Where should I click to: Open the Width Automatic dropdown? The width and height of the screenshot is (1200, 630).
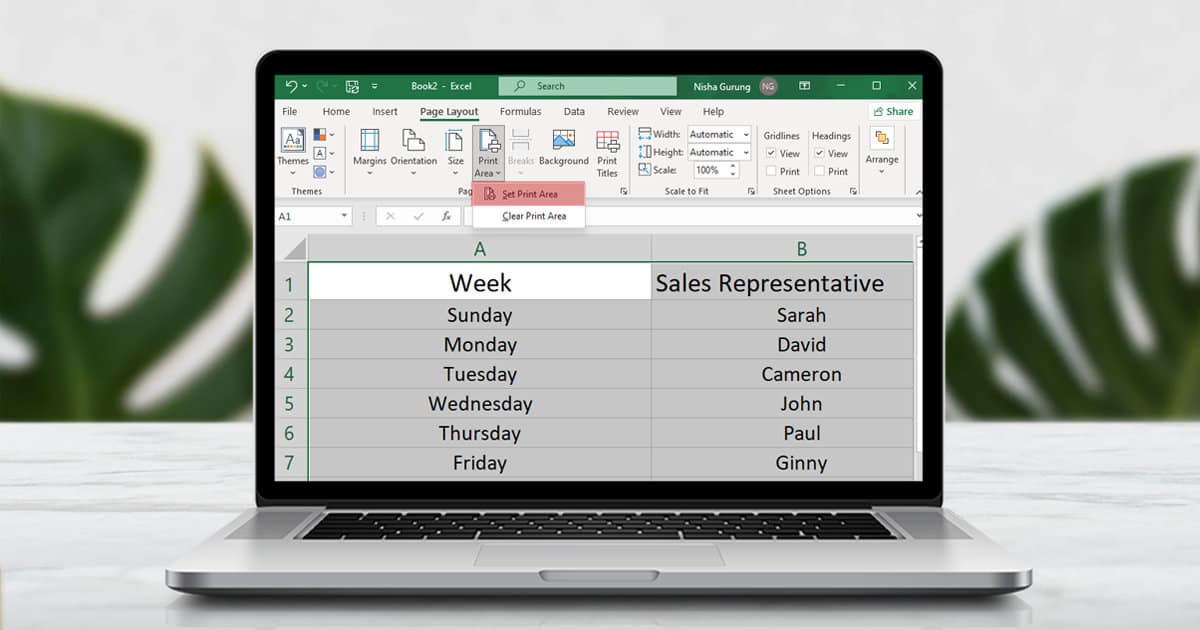pyautogui.click(x=747, y=134)
